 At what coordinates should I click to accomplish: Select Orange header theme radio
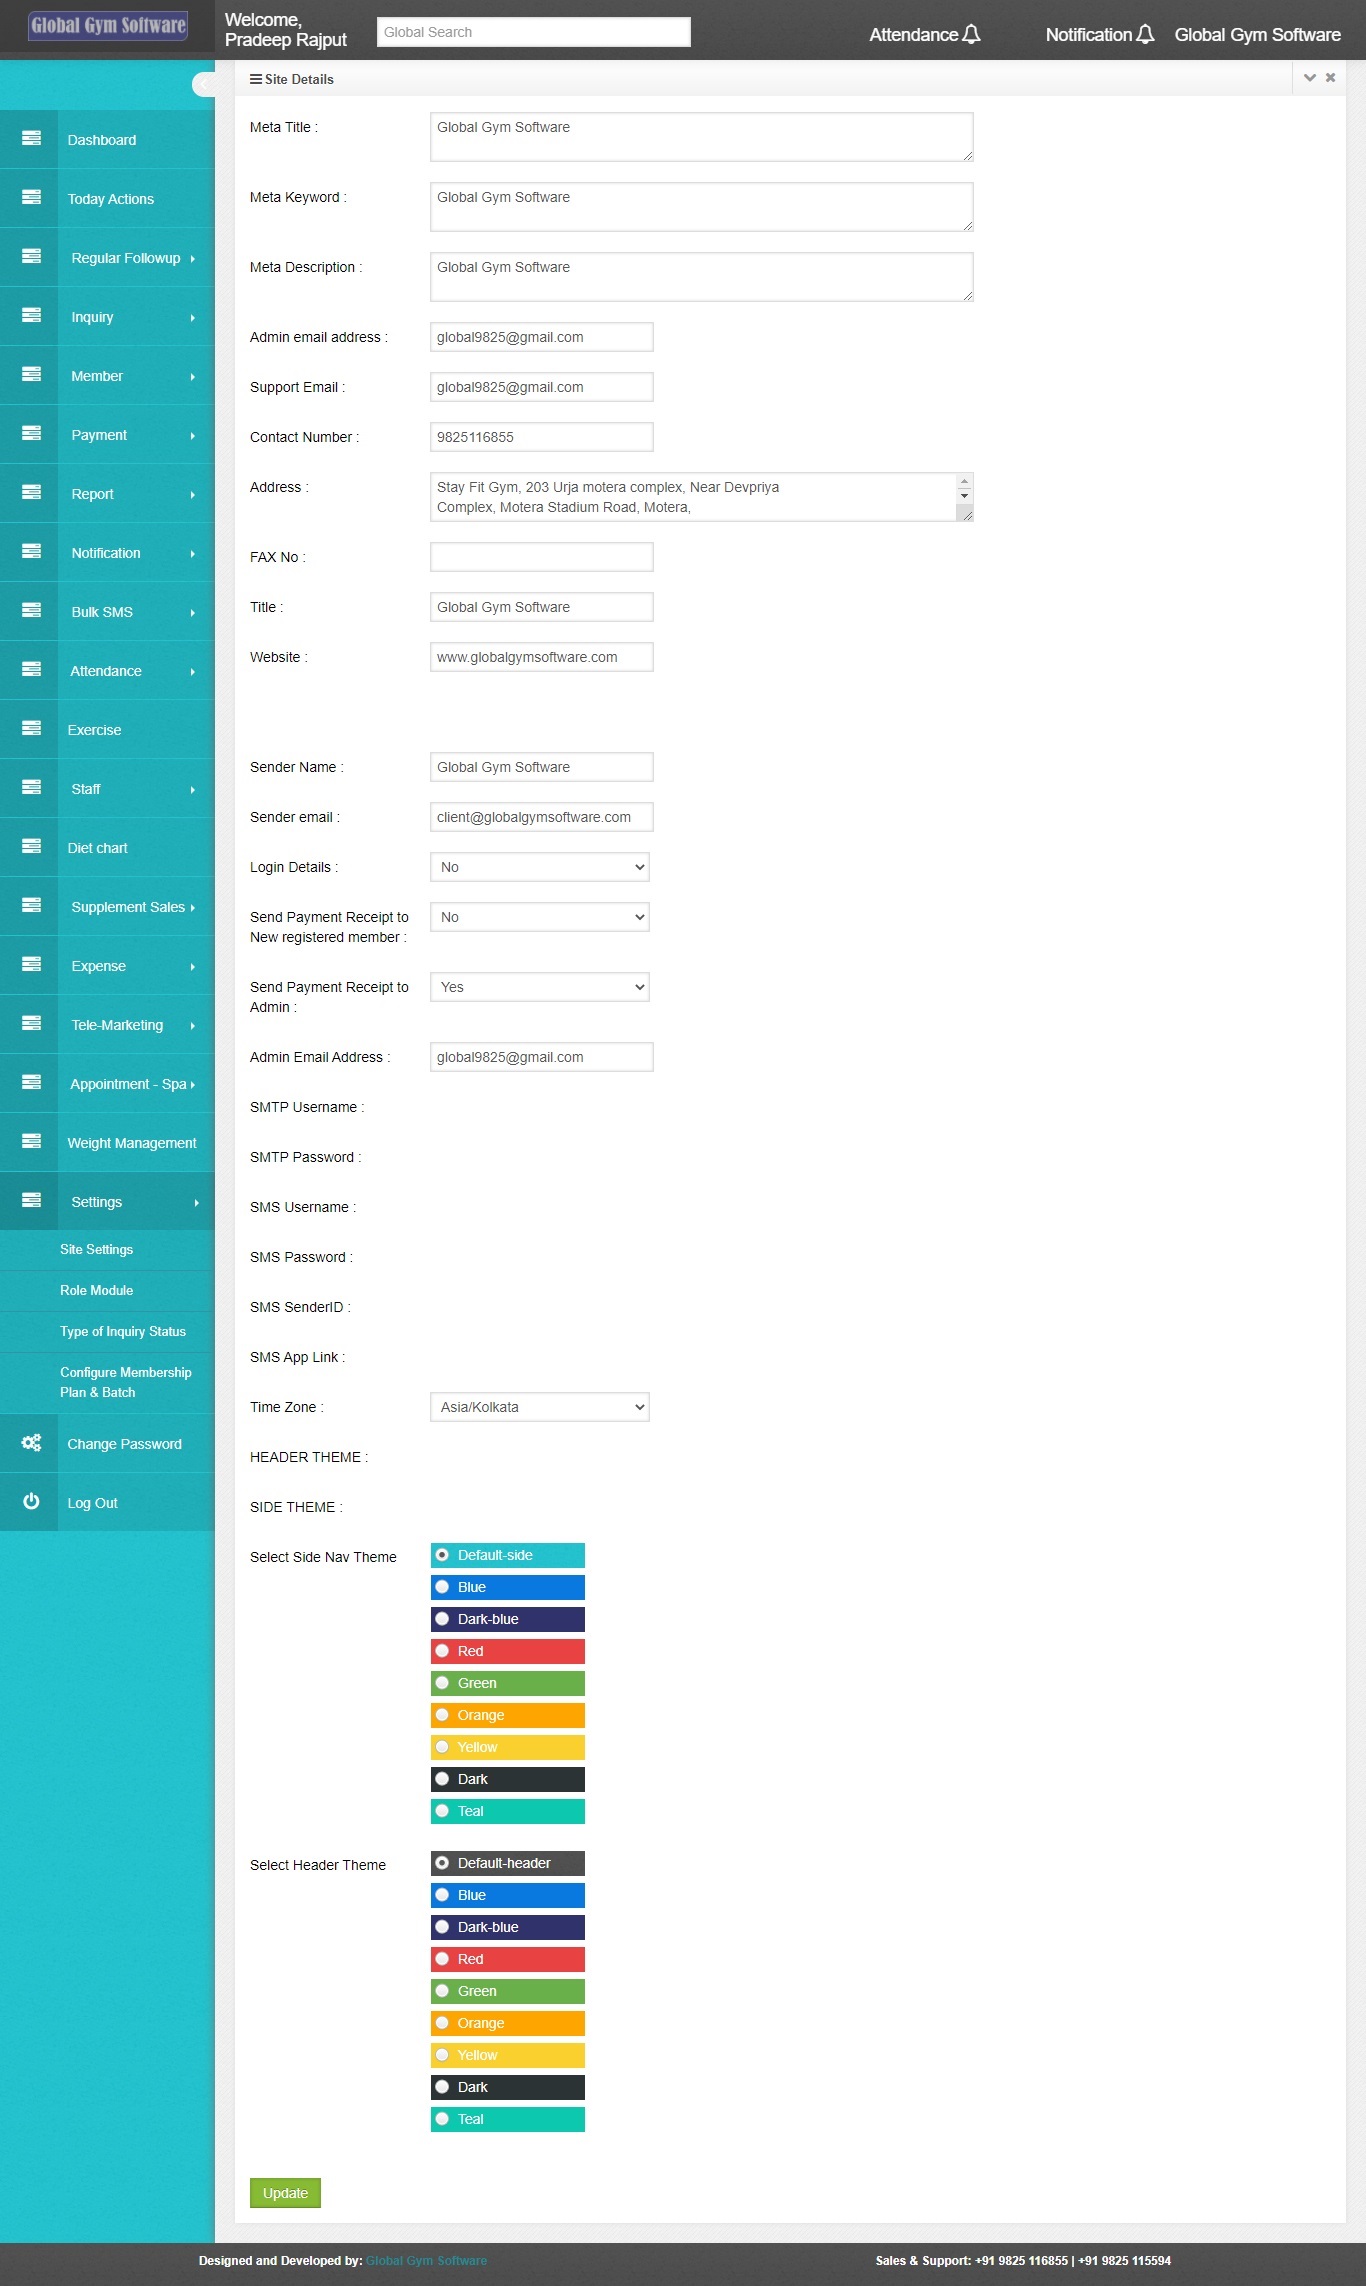point(442,2023)
